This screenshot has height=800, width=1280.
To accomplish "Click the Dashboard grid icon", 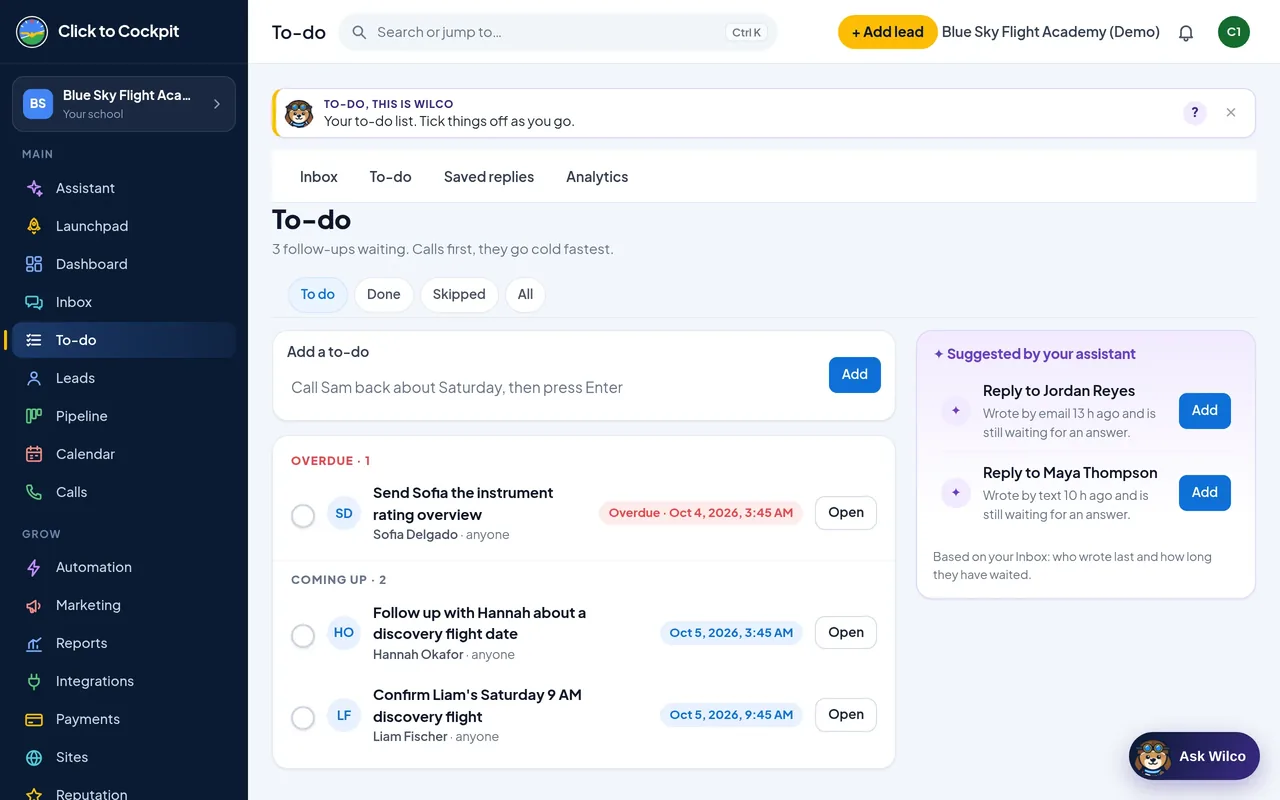I will [34, 264].
